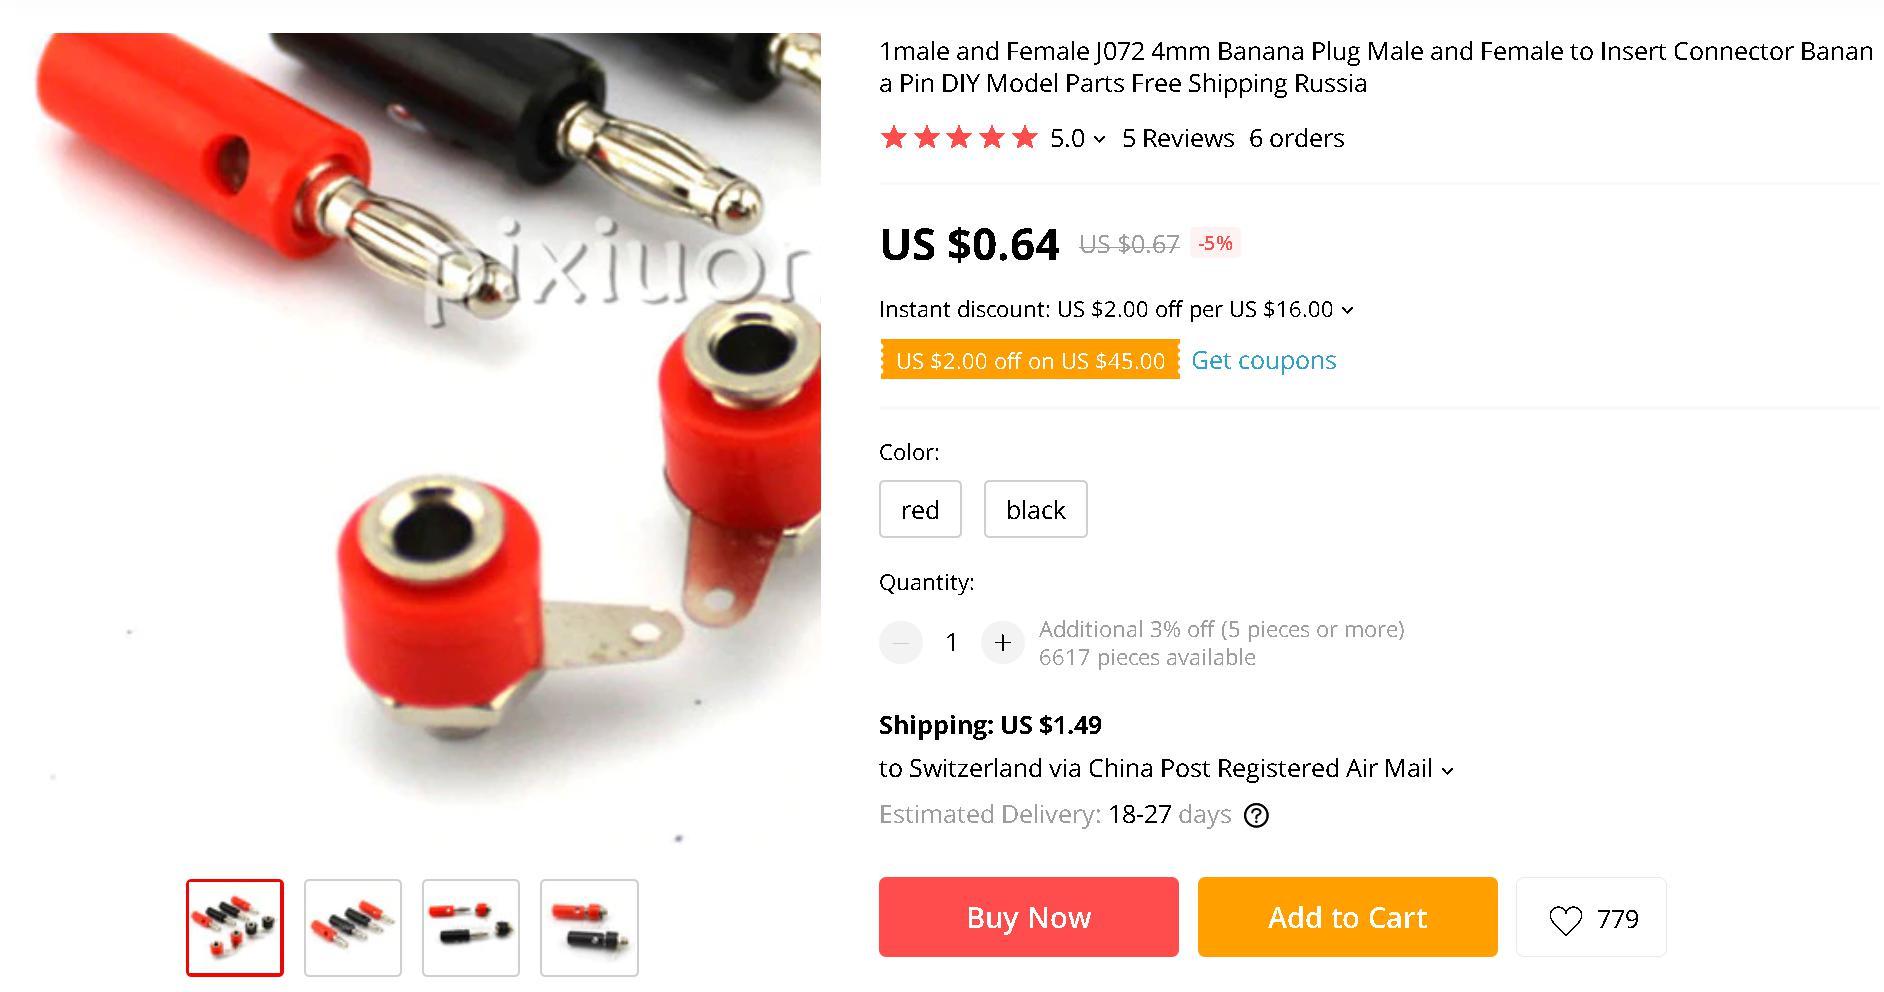Click the US $2.00 off coupon badge

click(x=1030, y=360)
